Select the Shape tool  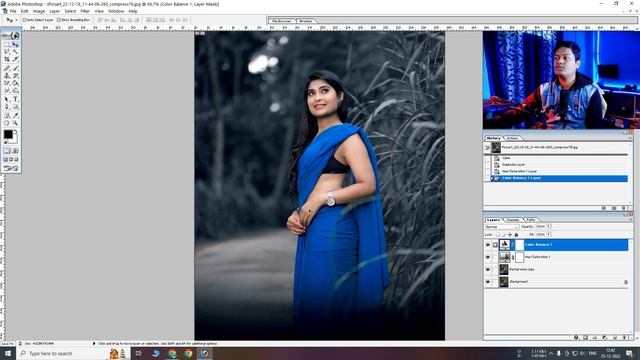[15, 107]
